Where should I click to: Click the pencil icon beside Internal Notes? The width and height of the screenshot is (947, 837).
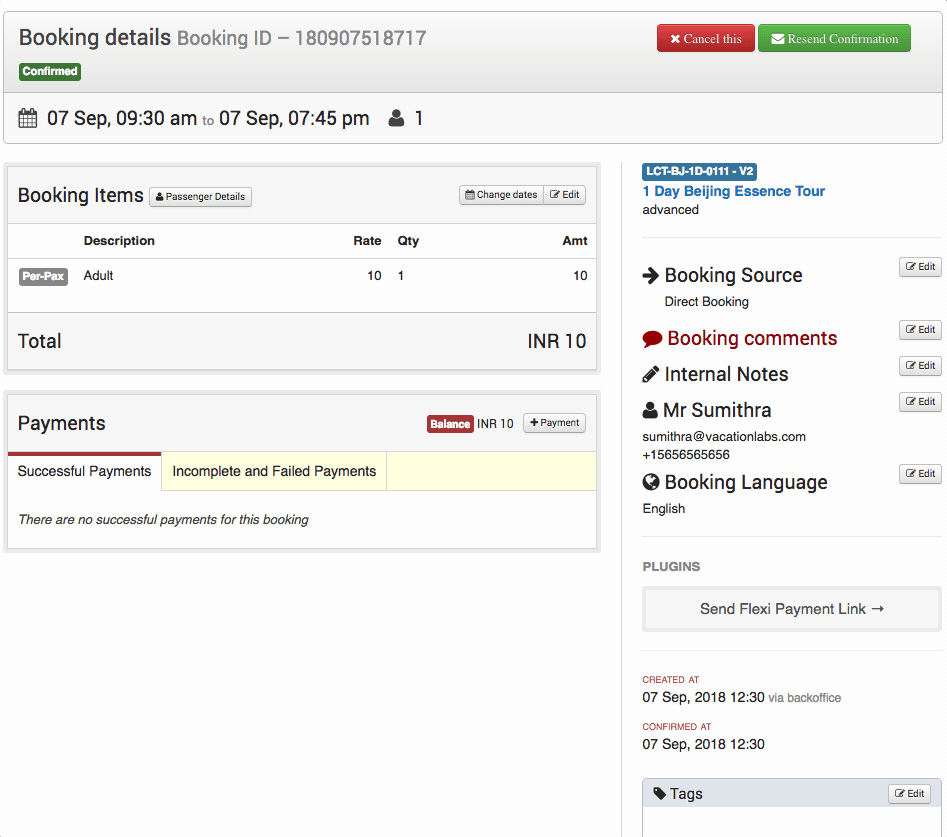(x=651, y=375)
